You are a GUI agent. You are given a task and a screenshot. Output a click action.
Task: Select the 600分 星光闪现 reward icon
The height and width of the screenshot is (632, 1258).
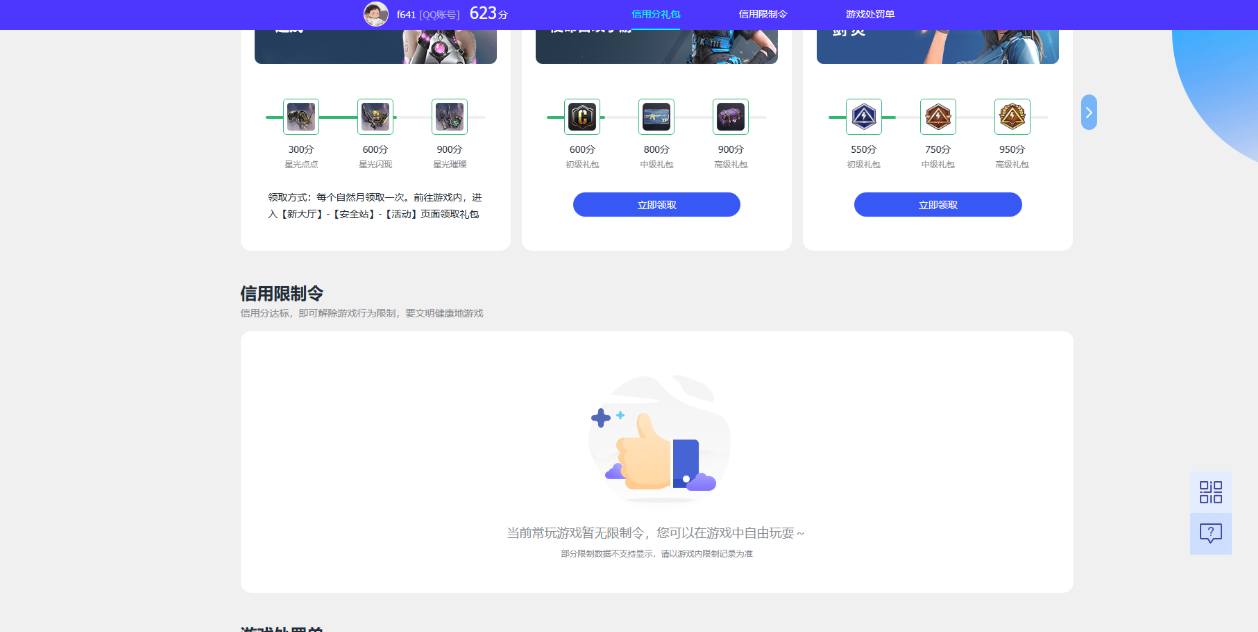click(375, 117)
